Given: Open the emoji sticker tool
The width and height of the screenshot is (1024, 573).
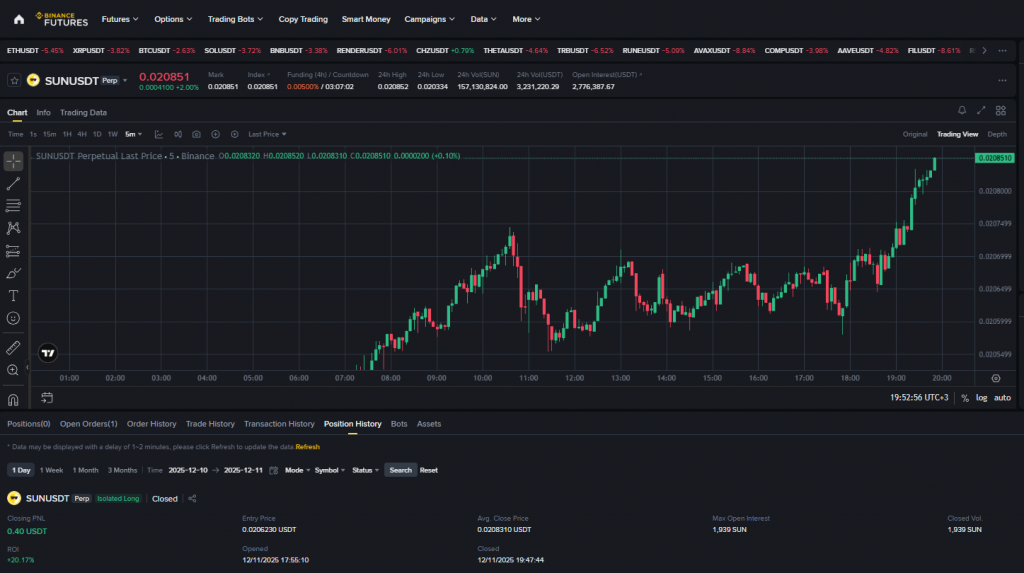Looking at the screenshot, I should 13,318.
